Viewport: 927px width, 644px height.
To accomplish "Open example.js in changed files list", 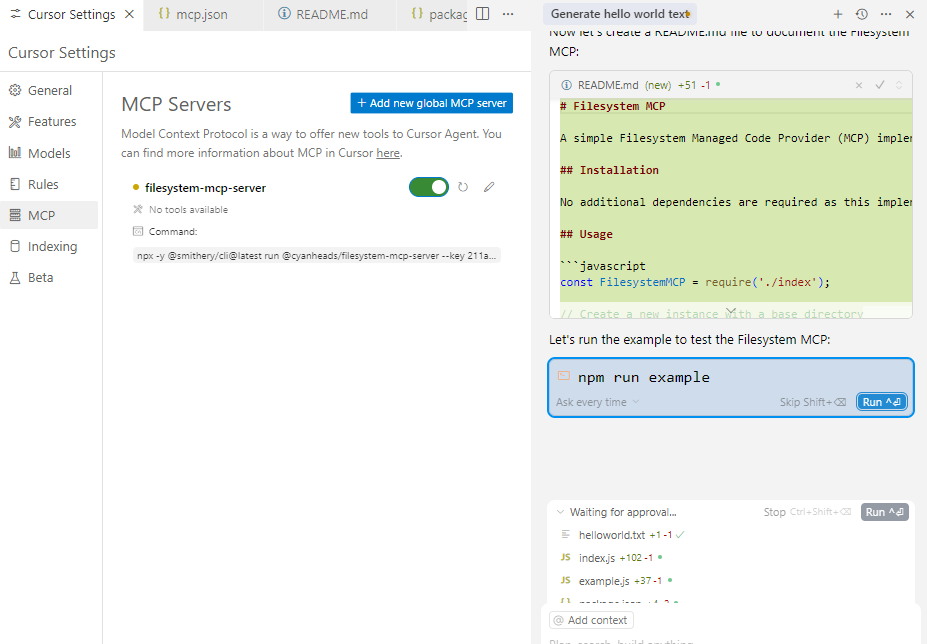I will pyautogui.click(x=604, y=581).
